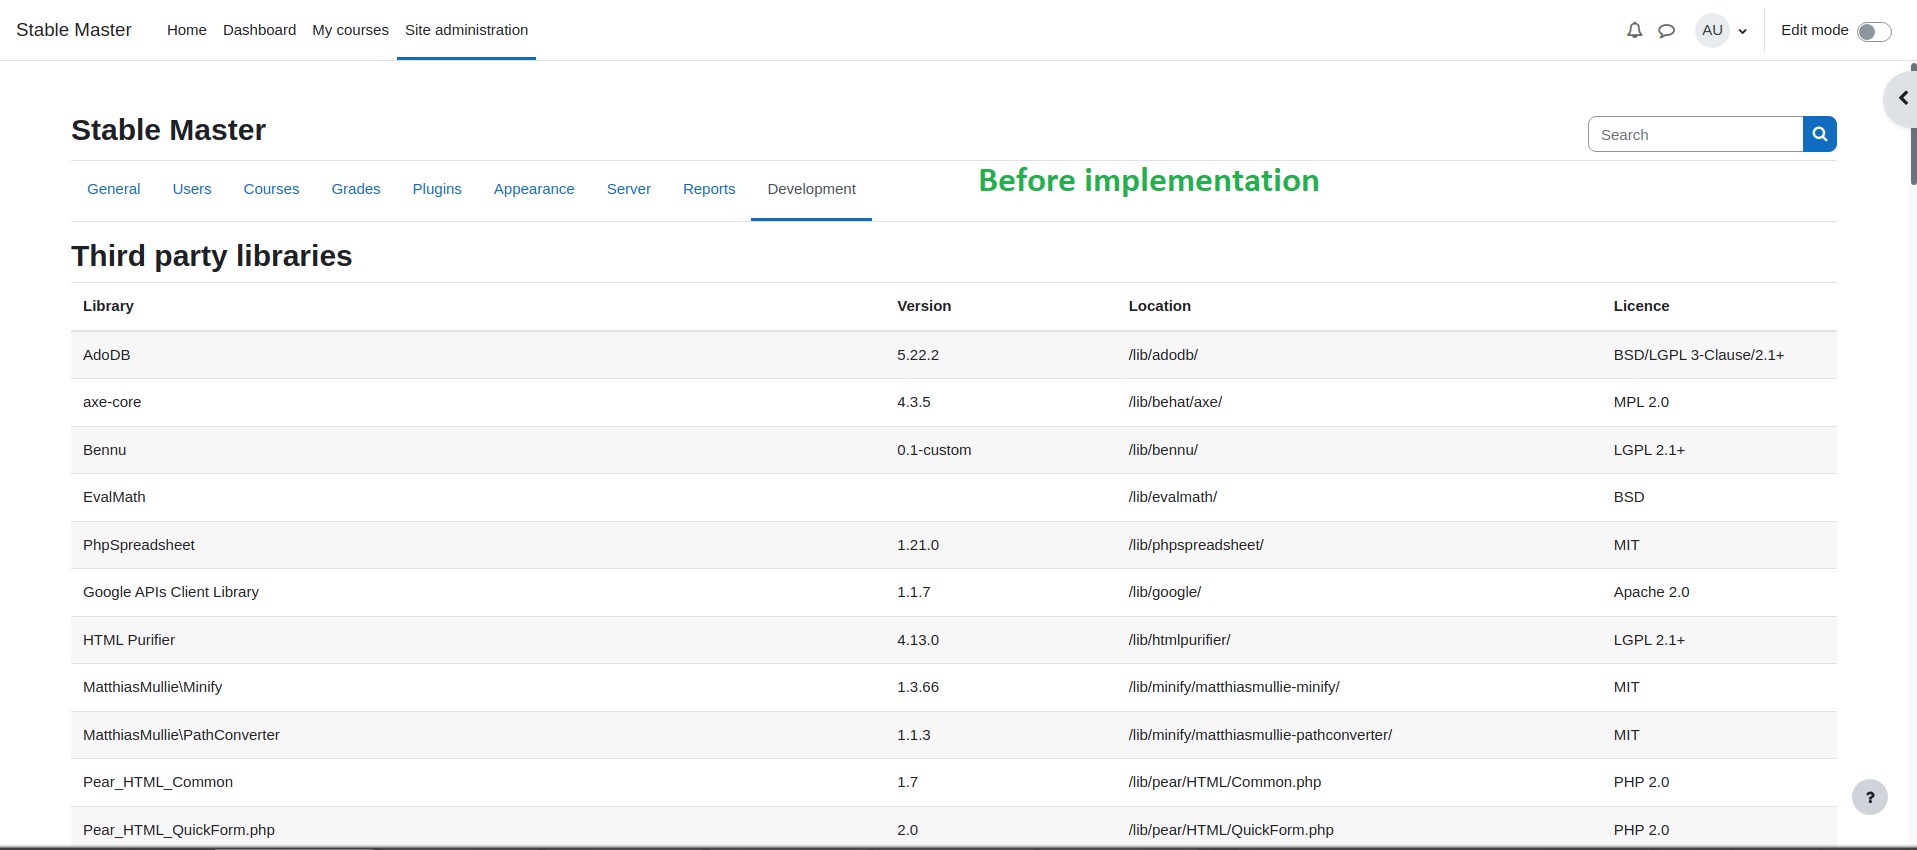The width and height of the screenshot is (1917, 850).
Task: Click the MPL 2.0 licence
Action: pyautogui.click(x=1641, y=402)
